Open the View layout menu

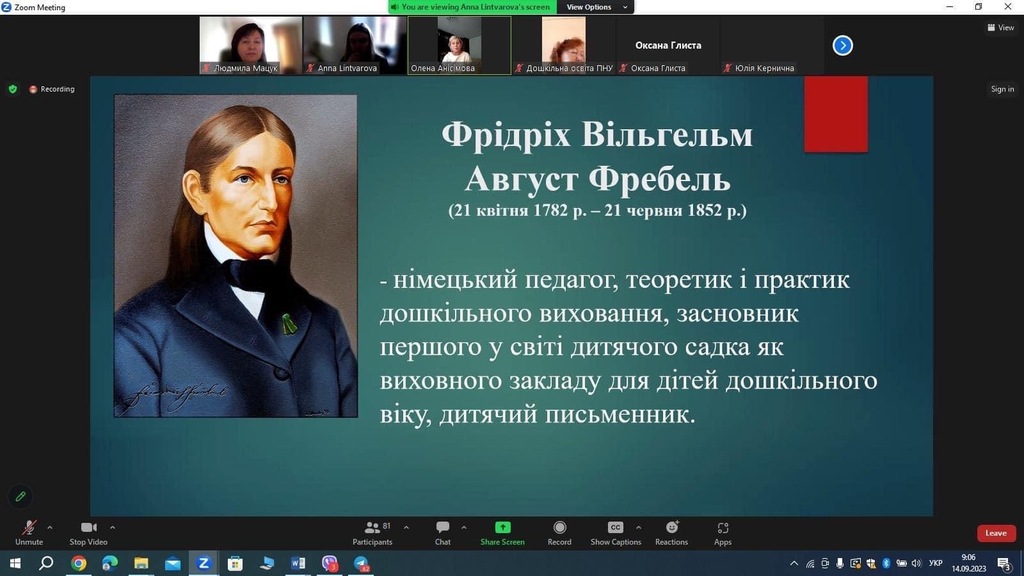click(x=1001, y=27)
